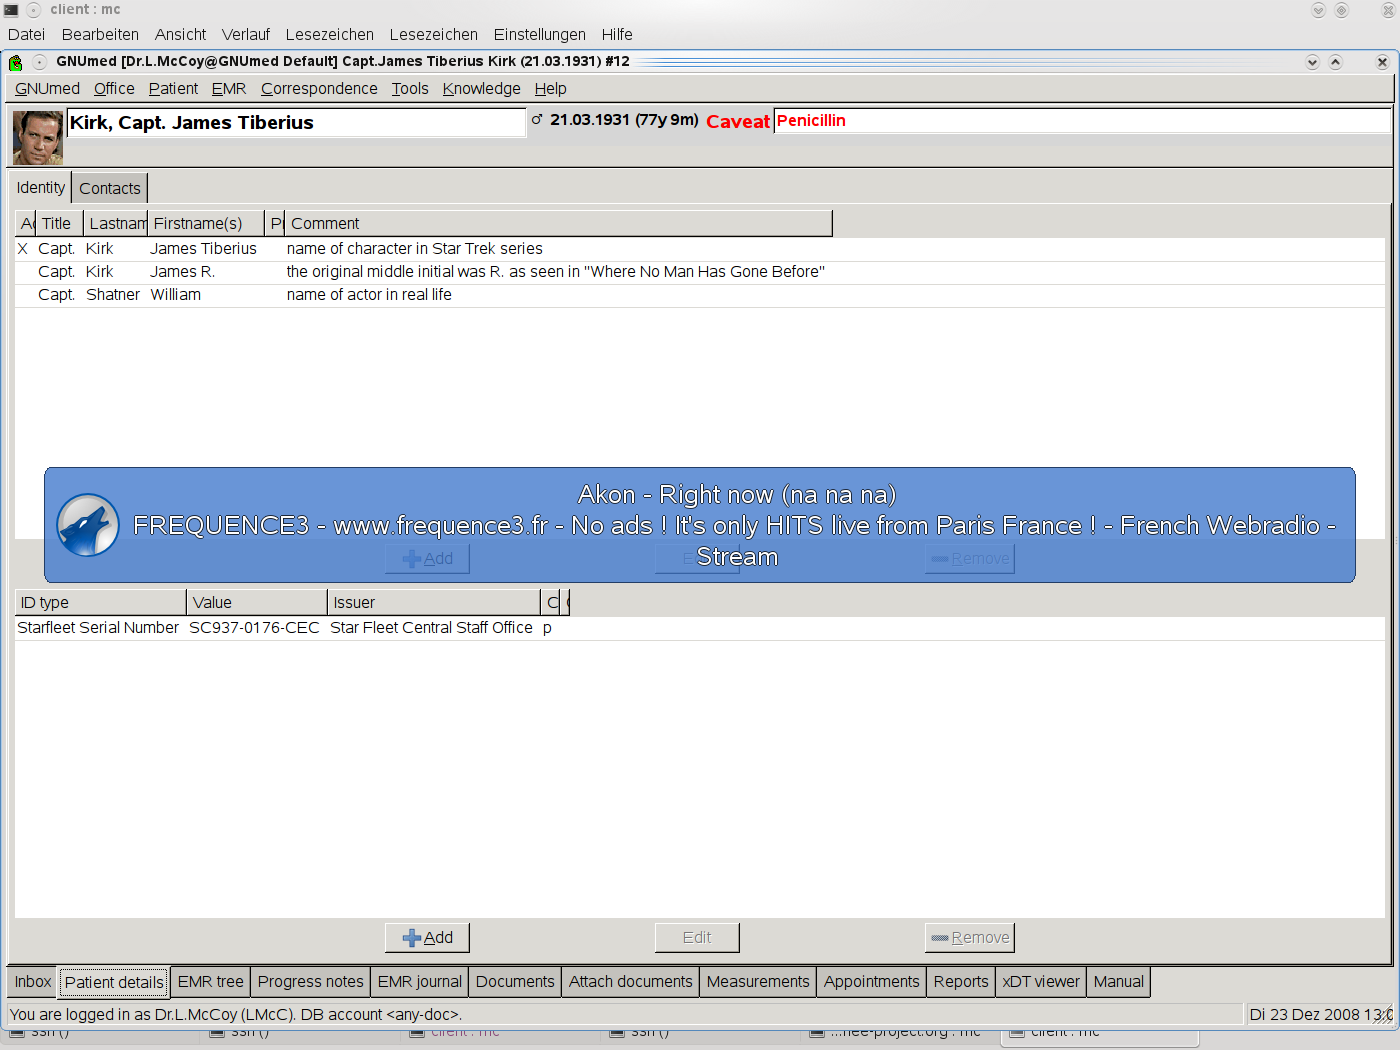Select the Shatner William name row
This screenshot has width=1400, height=1050.
pyautogui.click(x=700, y=294)
